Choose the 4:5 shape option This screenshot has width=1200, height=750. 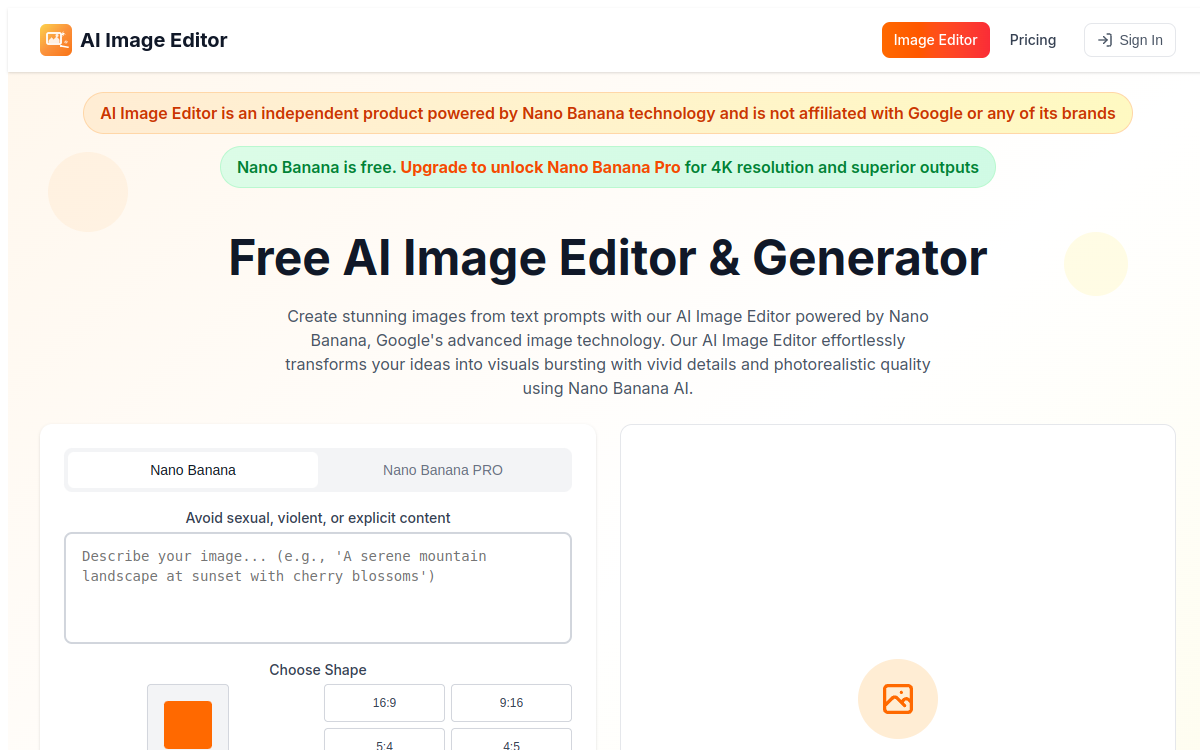tap(511, 740)
